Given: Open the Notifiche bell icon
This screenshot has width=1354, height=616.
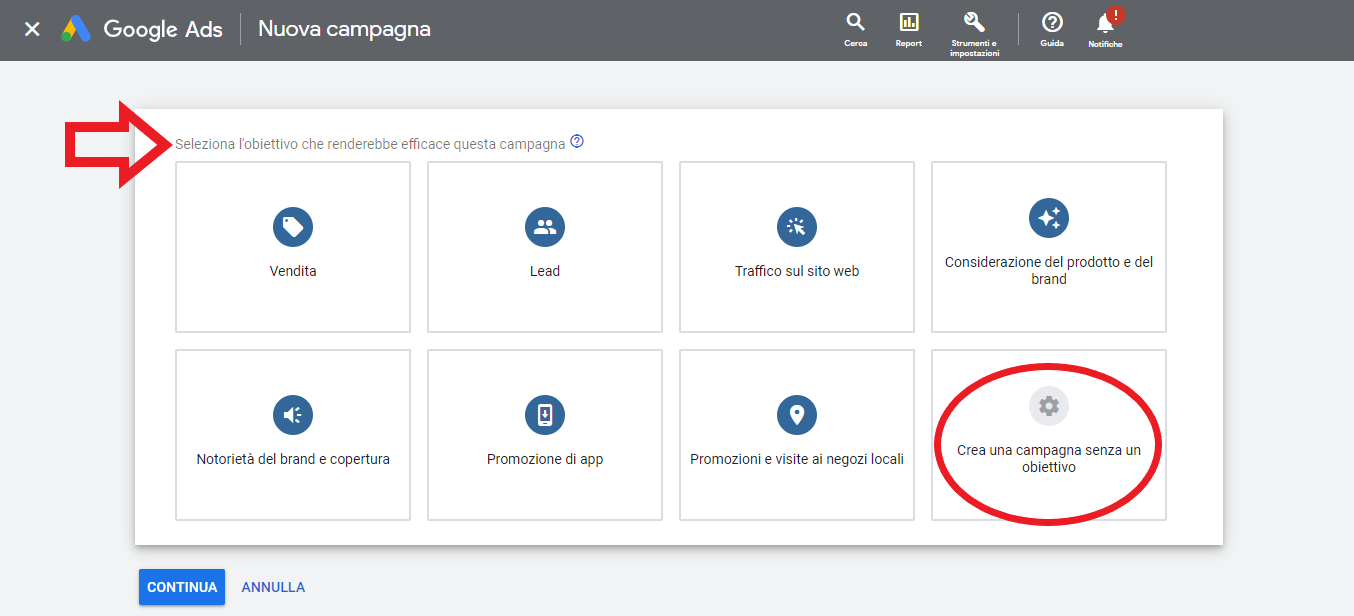Looking at the screenshot, I should [x=1105, y=24].
